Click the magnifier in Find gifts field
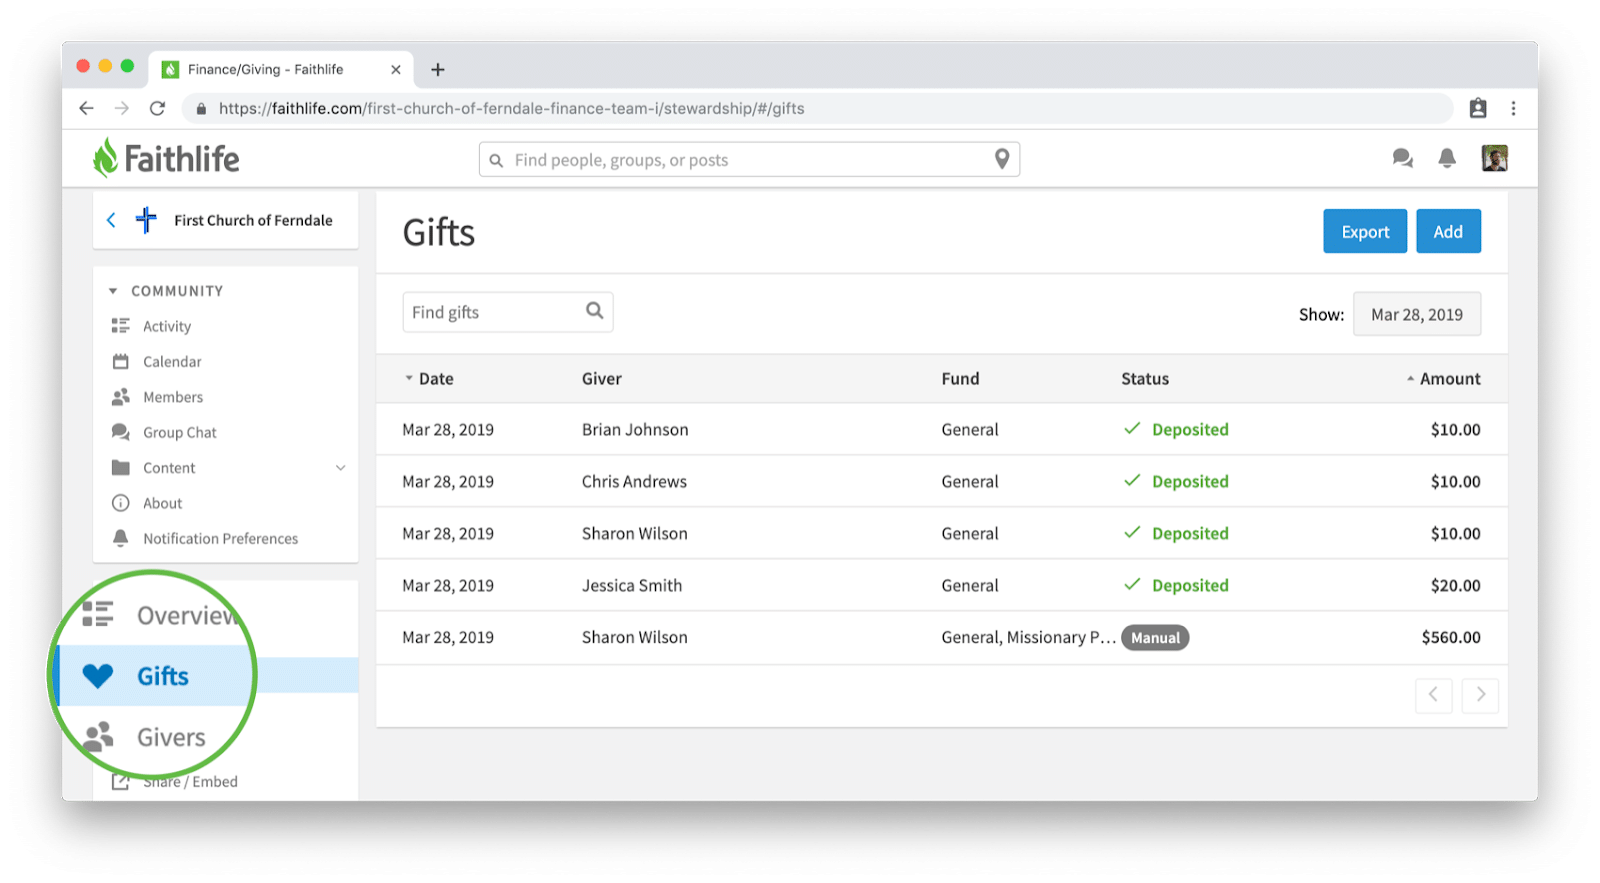 click(x=595, y=311)
